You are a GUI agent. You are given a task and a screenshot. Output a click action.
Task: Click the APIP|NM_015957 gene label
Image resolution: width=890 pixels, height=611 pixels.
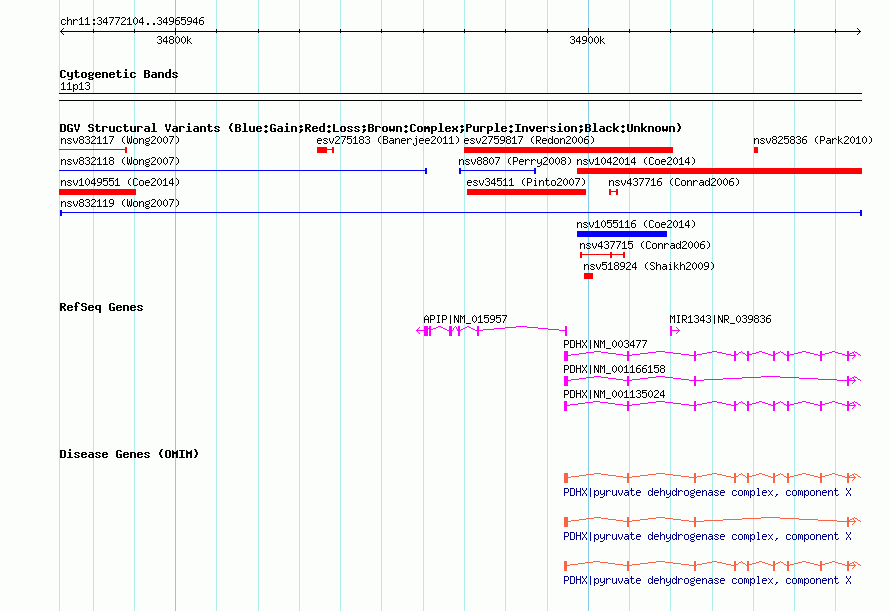[465, 319]
